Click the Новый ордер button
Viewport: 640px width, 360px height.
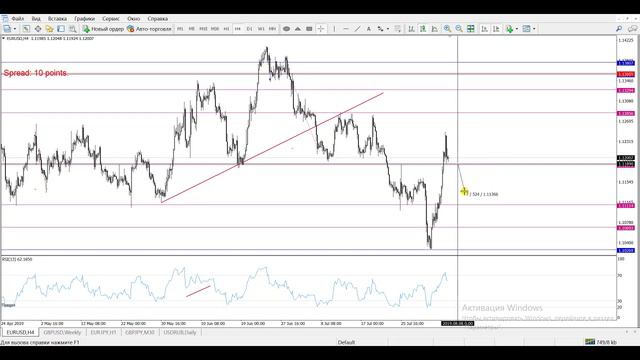click(x=103, y=29)
